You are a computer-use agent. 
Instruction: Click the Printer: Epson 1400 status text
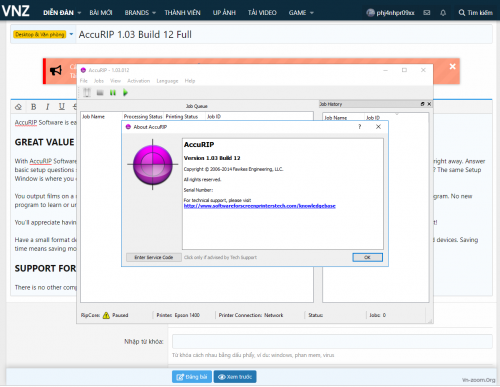click(x=178, y=315)
